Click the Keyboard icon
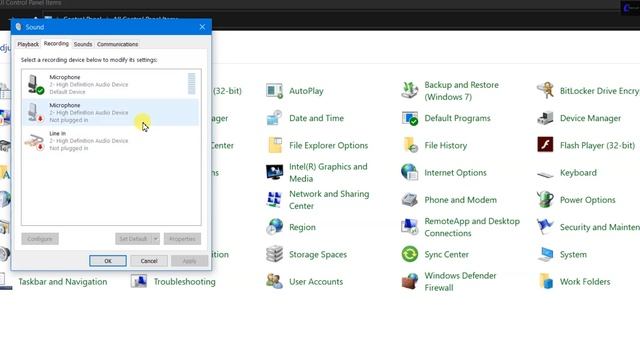640x360 pixels. pos(545,174)
